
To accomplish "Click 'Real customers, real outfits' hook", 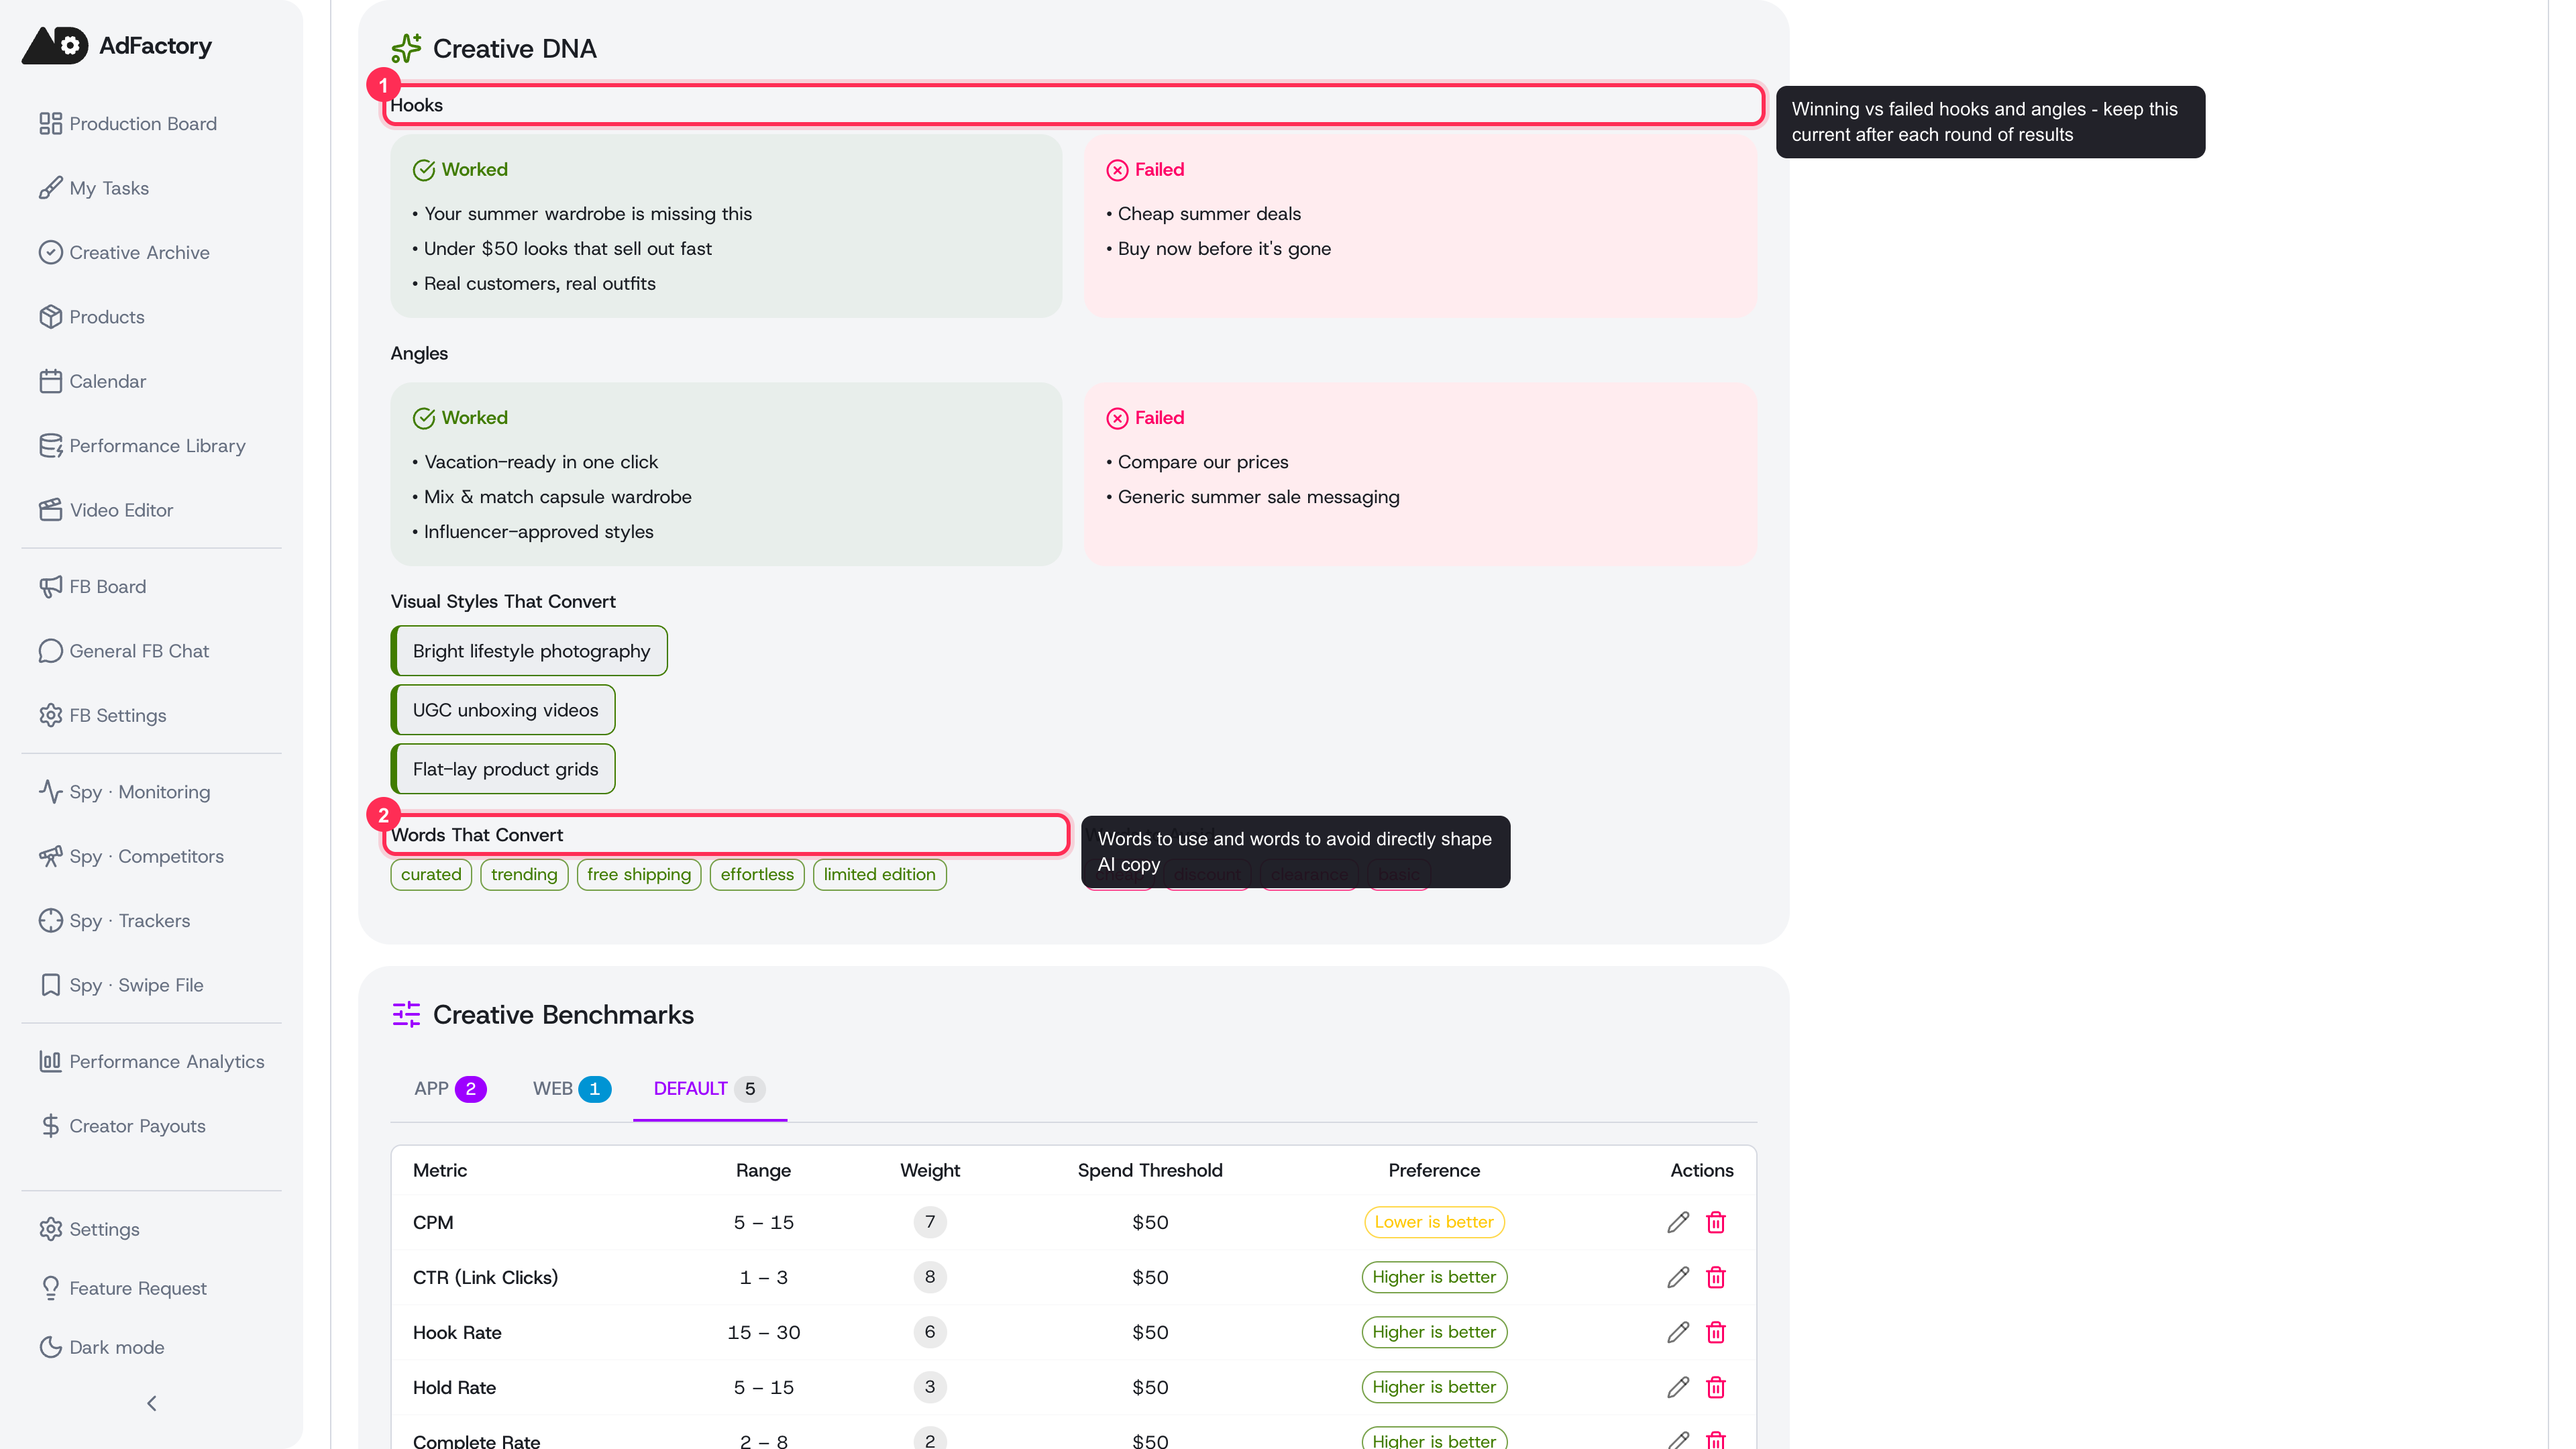I will (x=540, y=284).
